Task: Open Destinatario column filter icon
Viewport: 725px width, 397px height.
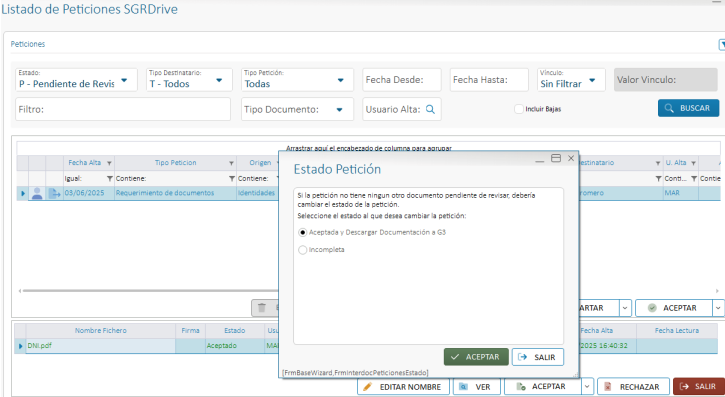Action: coord(657,163)
